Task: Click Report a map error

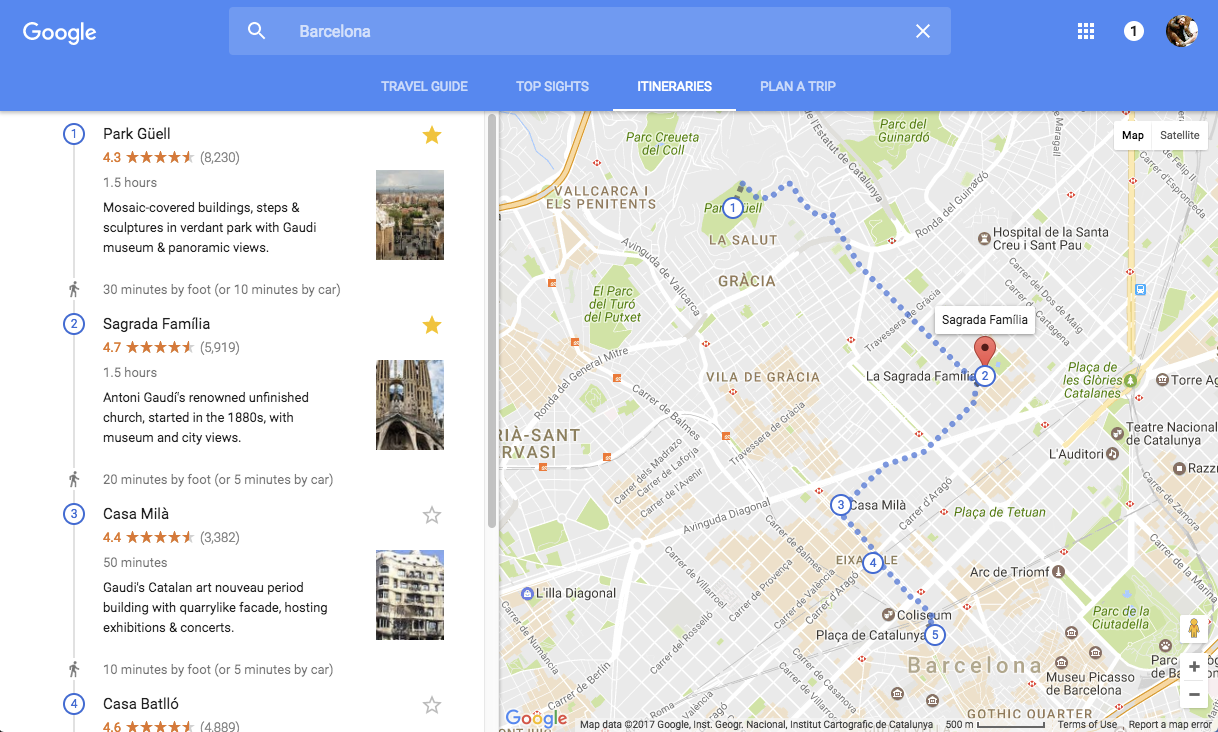Action: (1171, 725)
